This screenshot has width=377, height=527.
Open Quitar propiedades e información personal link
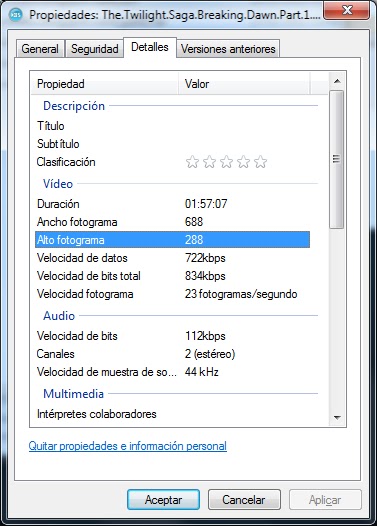click(x=128, y=446)
